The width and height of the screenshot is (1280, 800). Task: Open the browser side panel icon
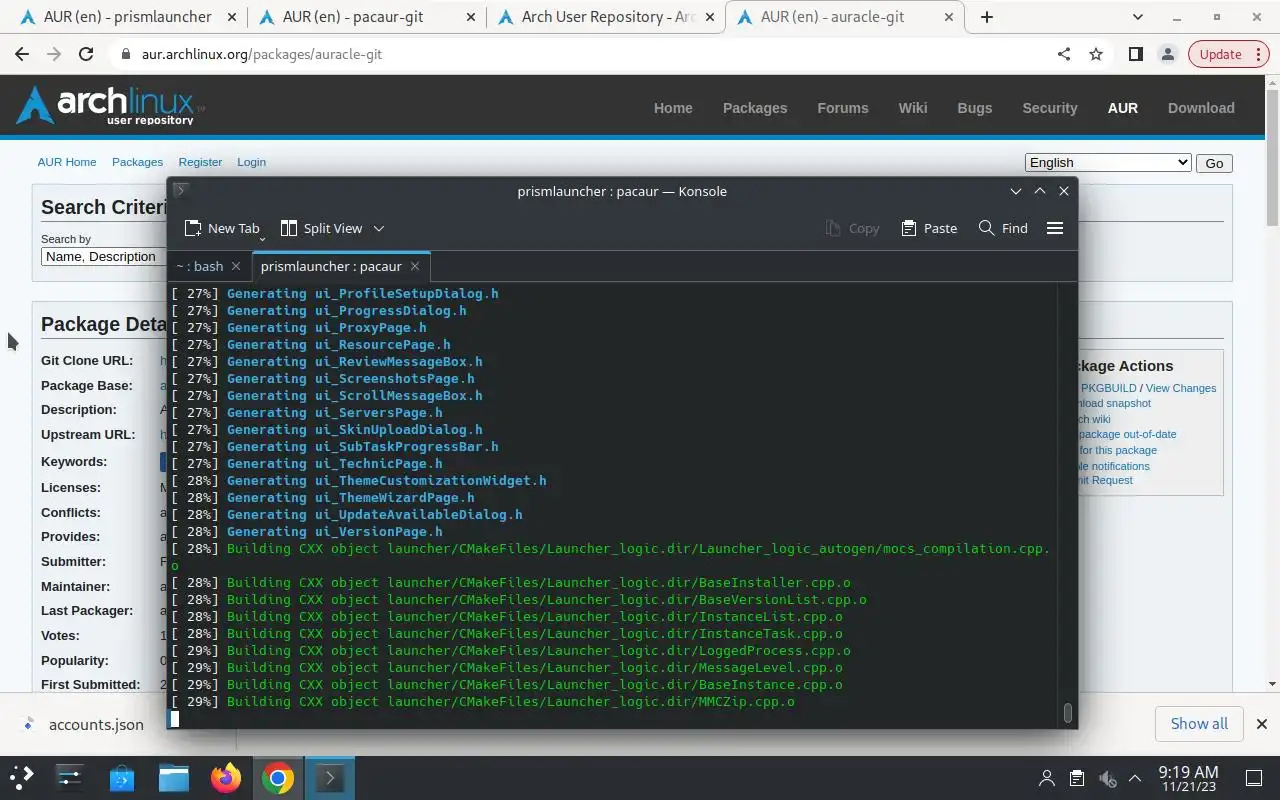(x=1135, y=54)
